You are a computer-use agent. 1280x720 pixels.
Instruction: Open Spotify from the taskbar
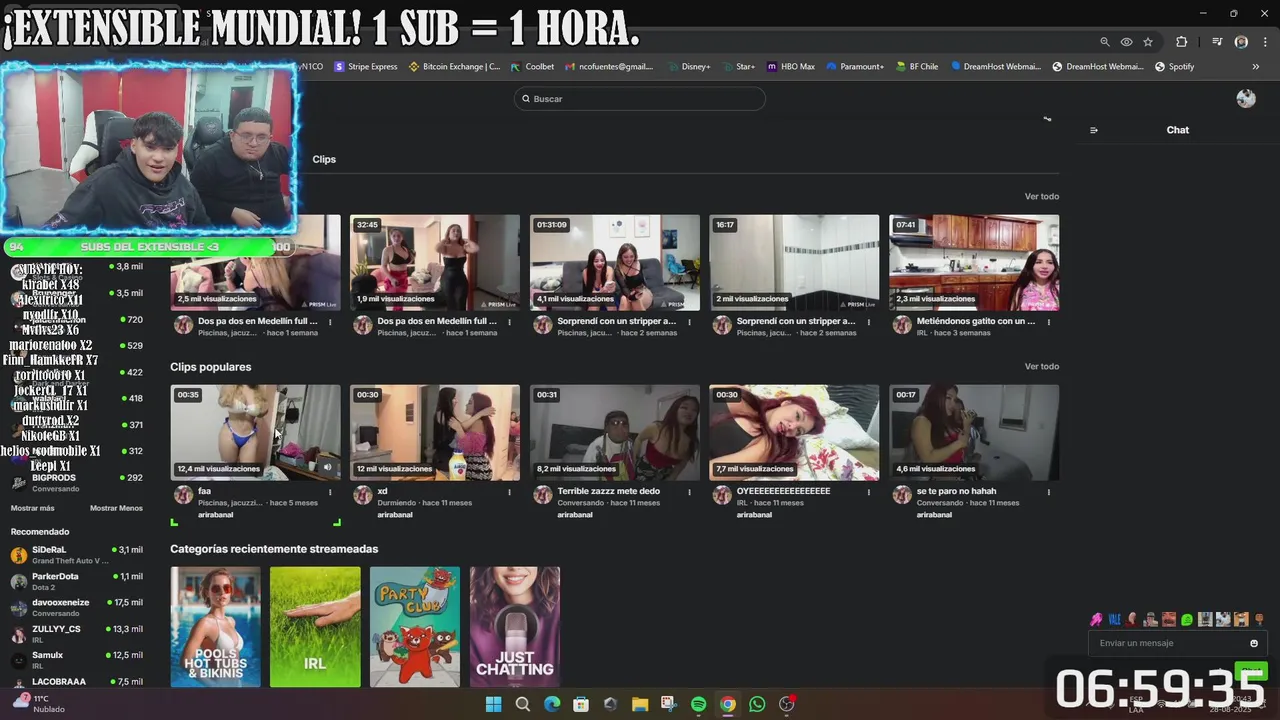tap(699, 704)
